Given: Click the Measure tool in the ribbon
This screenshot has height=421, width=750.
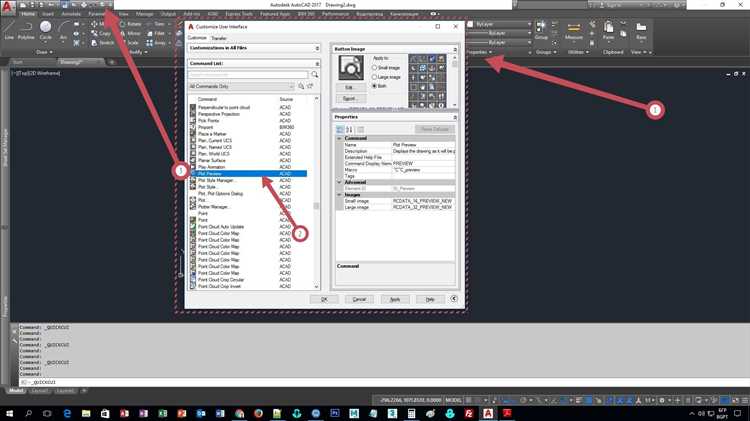Looking at the screenshot, I should pyautogui.click(x=574, y=30).
